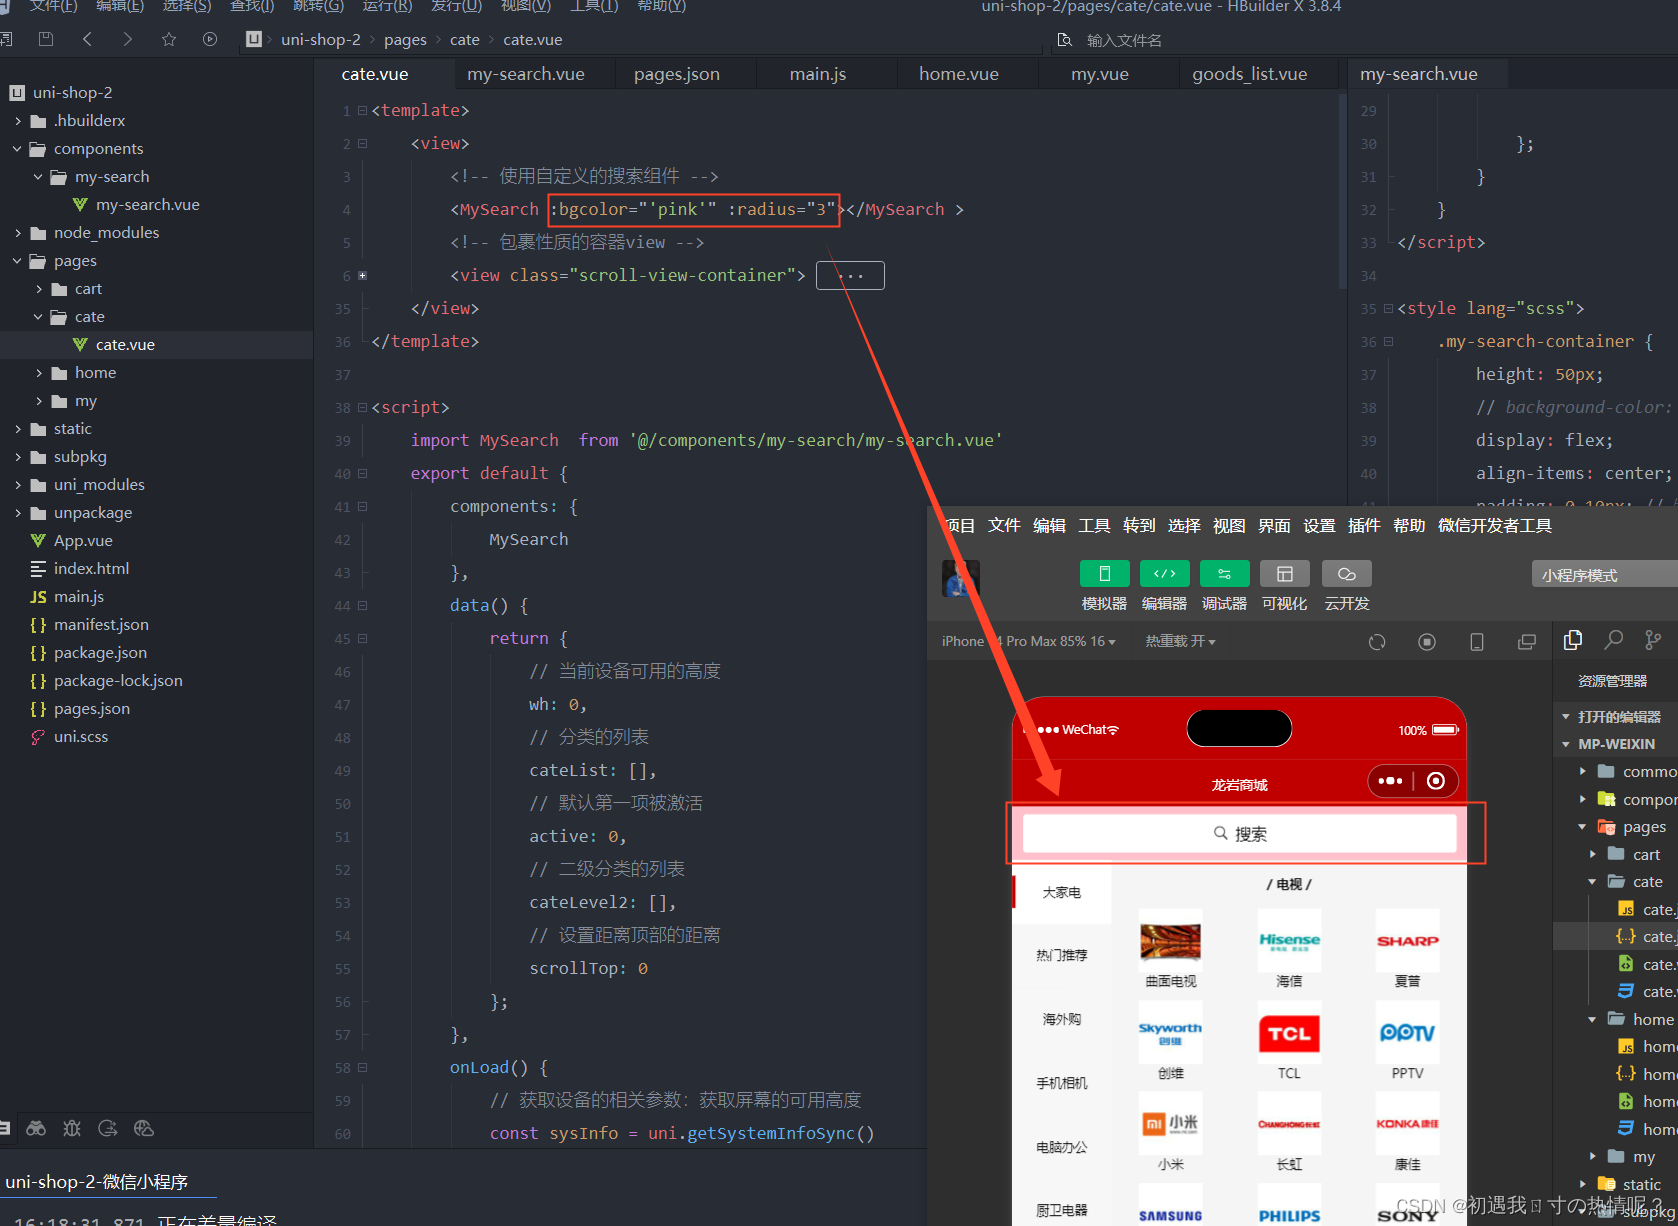This screenshot has width=1678, height=1226.
Task: Expand the static folder
Action: point(18,429)
